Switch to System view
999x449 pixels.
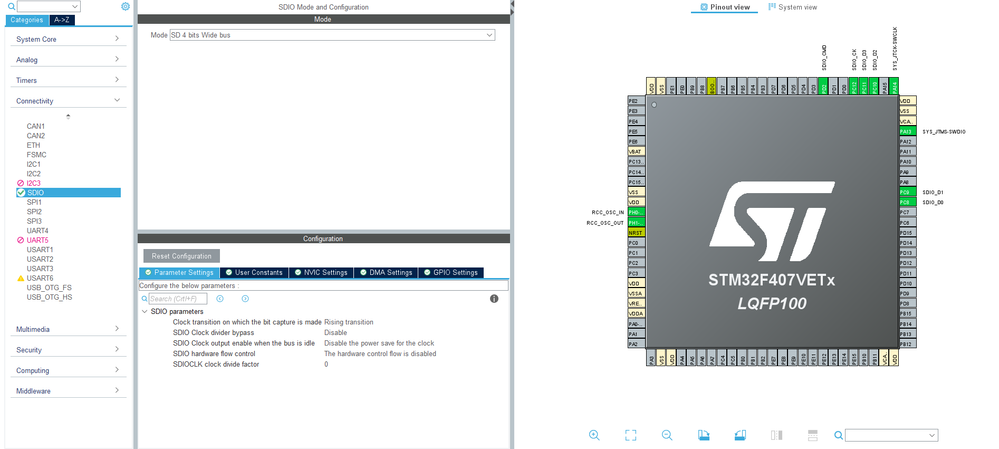tap(793, 7)
